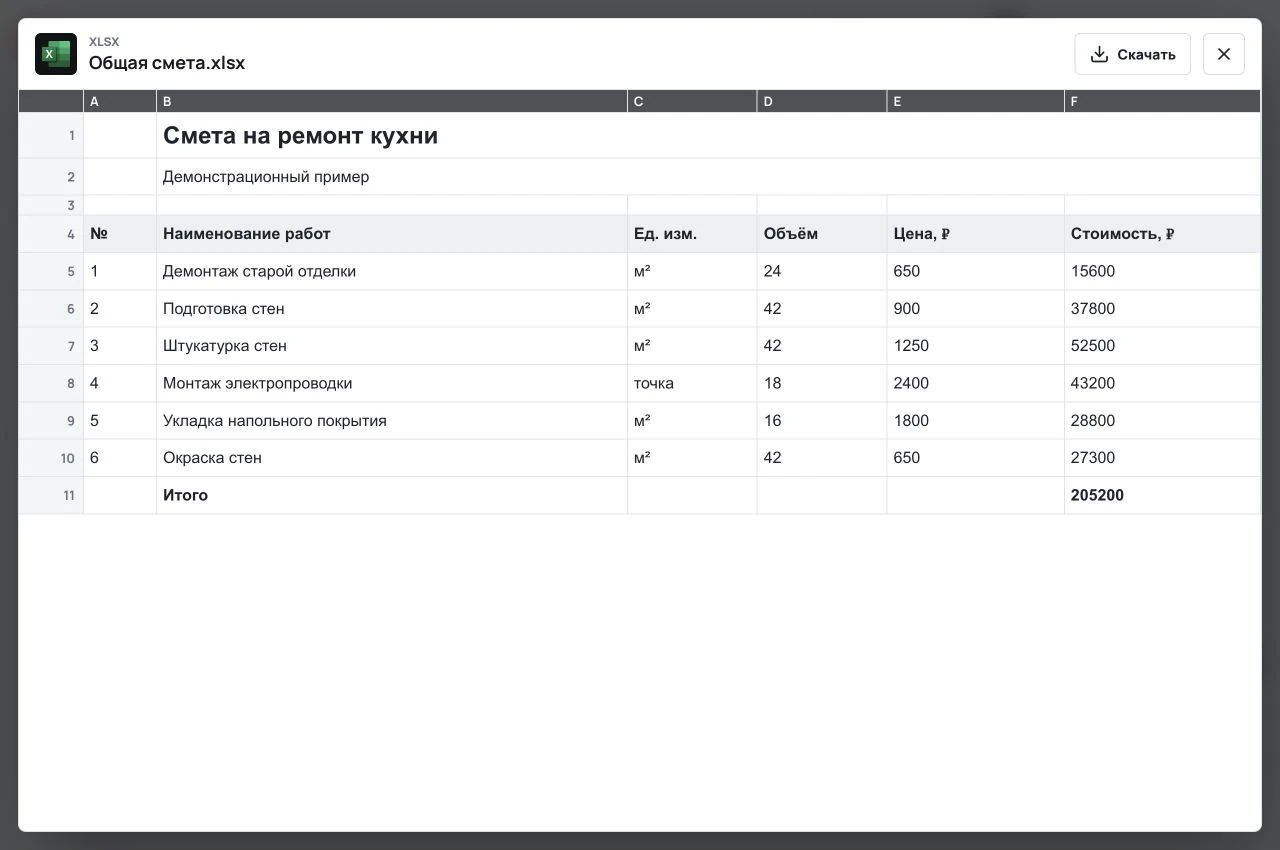This screenshot has height=850, width=1280.
Task: Select the 'Подготовка стен' cell
Action: coord(392,309)
